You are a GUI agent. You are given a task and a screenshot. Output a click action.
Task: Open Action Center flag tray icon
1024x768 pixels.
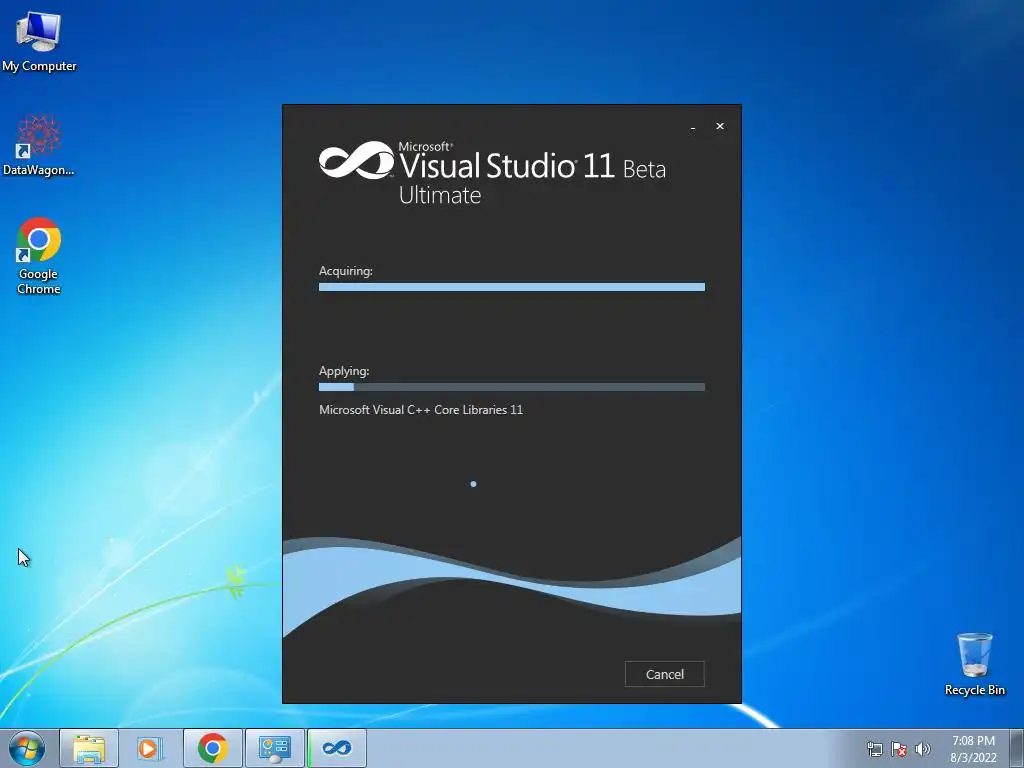coord(899,749)
